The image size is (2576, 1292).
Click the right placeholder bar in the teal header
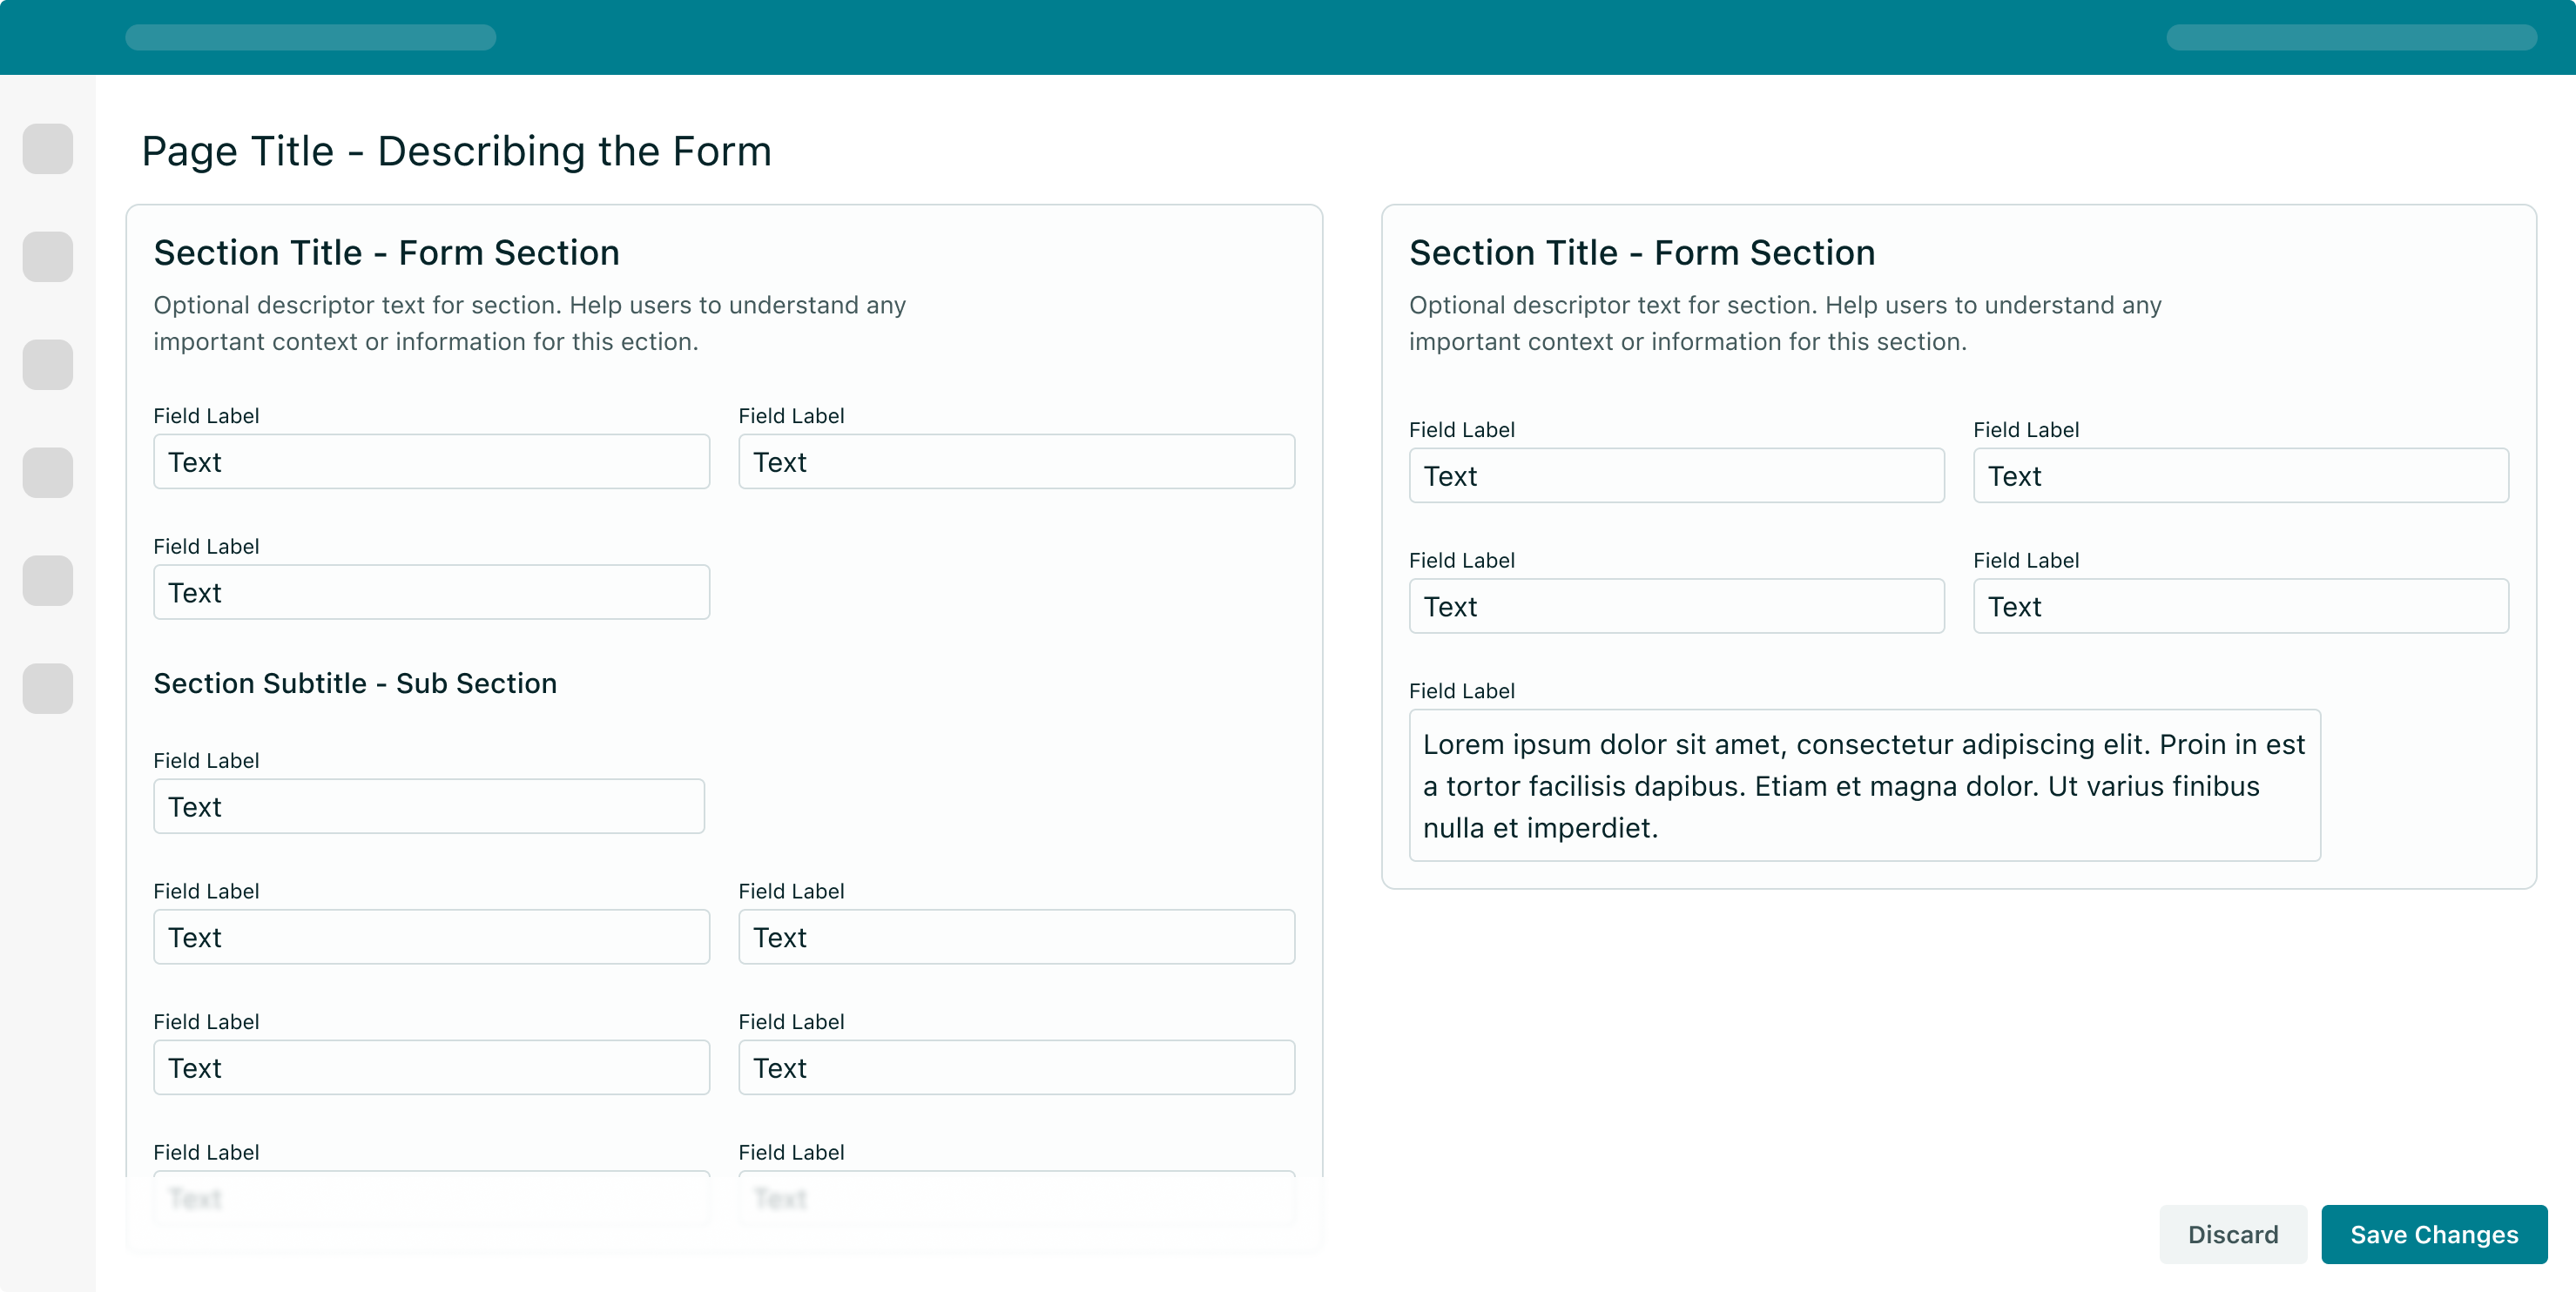coord(2351,37)
